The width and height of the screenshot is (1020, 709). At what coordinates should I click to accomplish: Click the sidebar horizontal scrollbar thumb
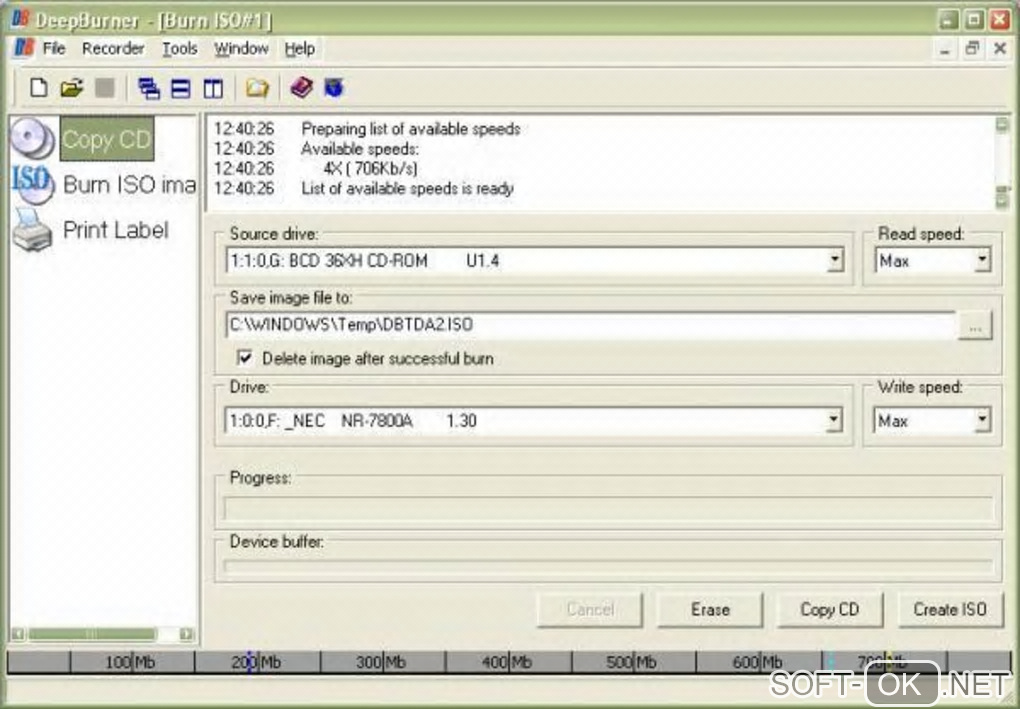point(92,634)
